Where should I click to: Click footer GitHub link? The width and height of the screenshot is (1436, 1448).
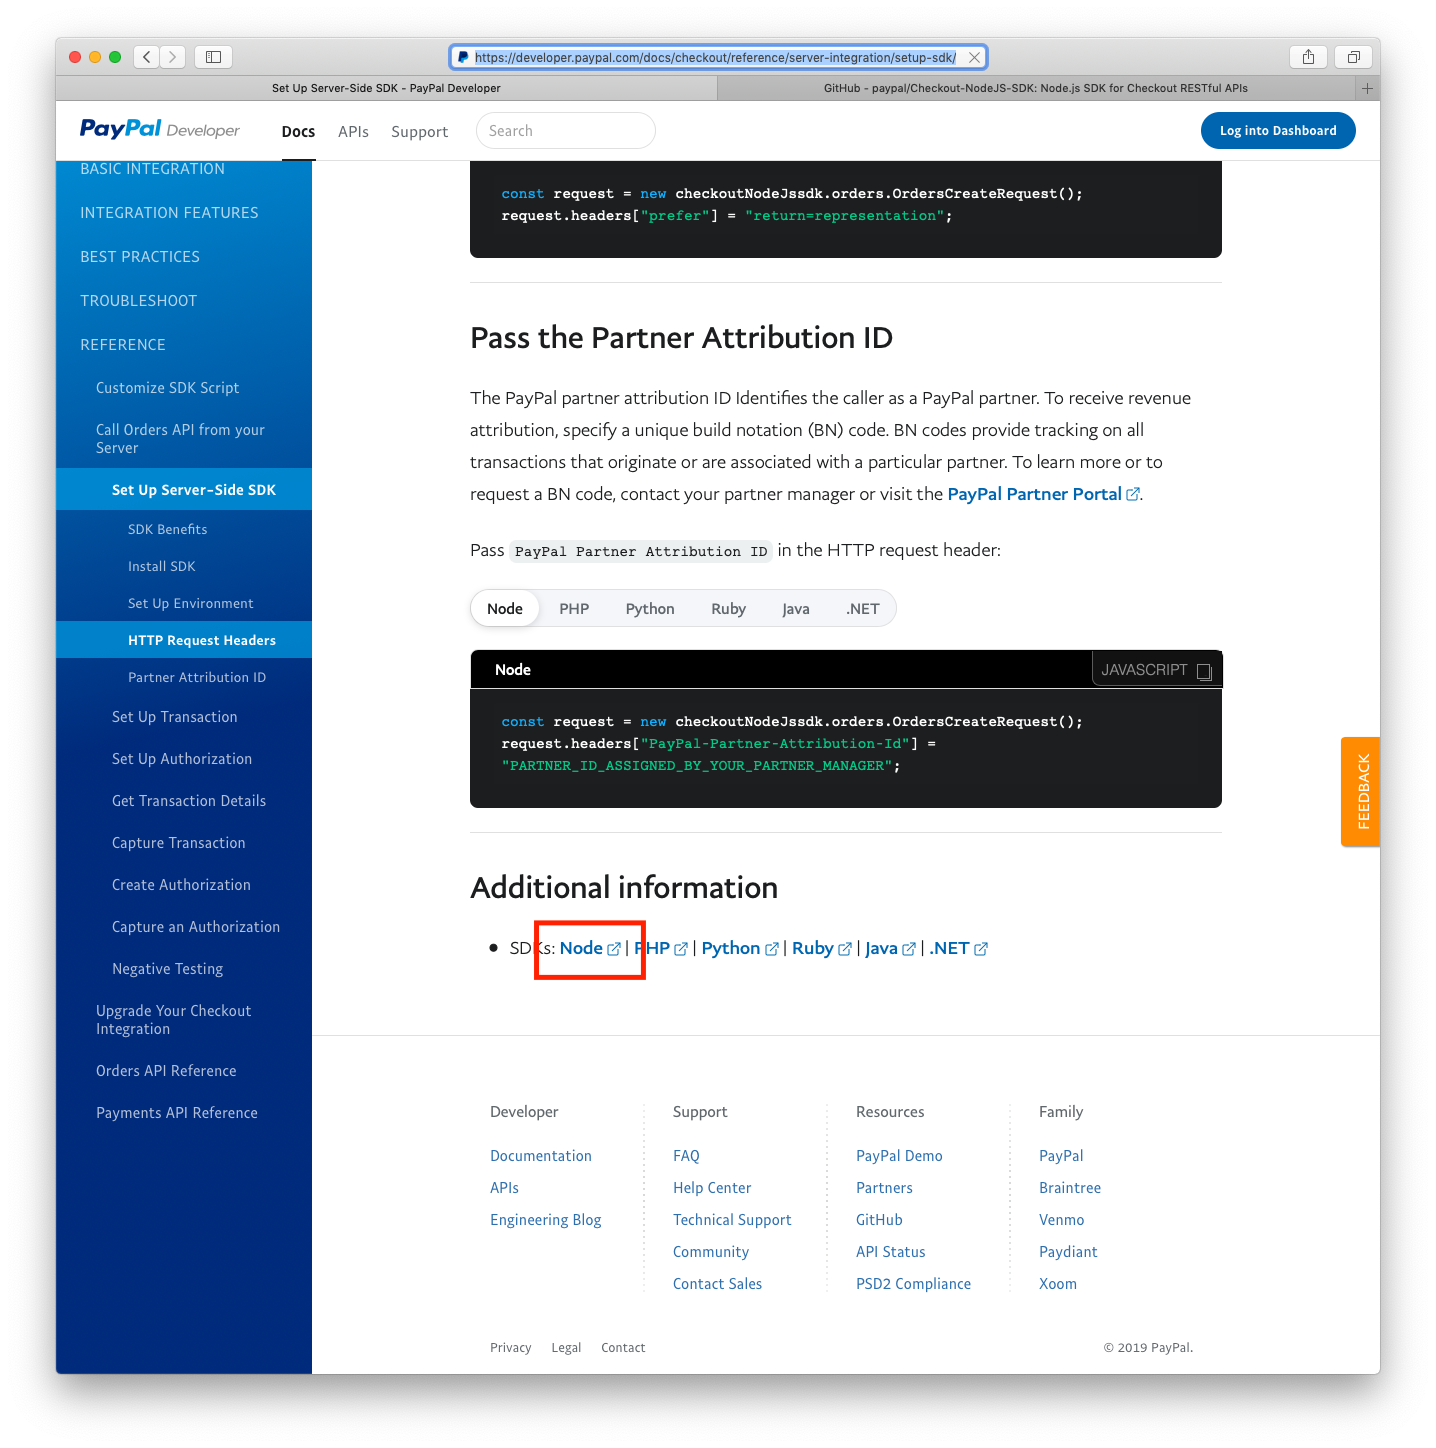pos(879,1220)
